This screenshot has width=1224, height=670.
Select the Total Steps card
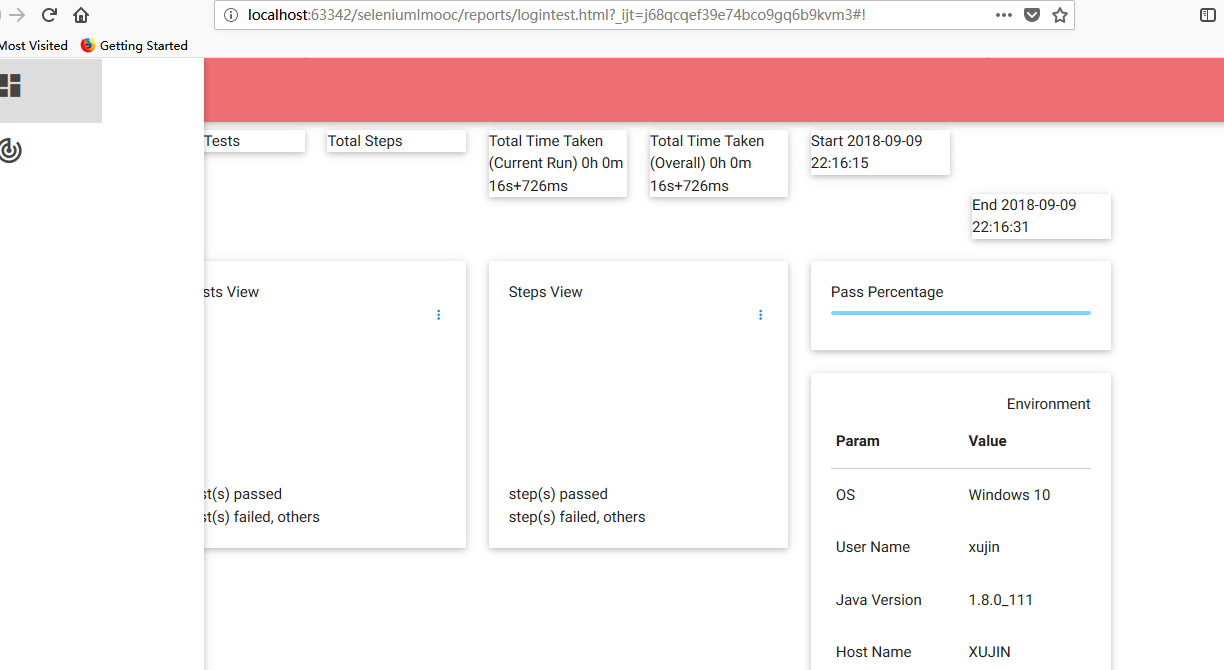[x=396, y=141]
